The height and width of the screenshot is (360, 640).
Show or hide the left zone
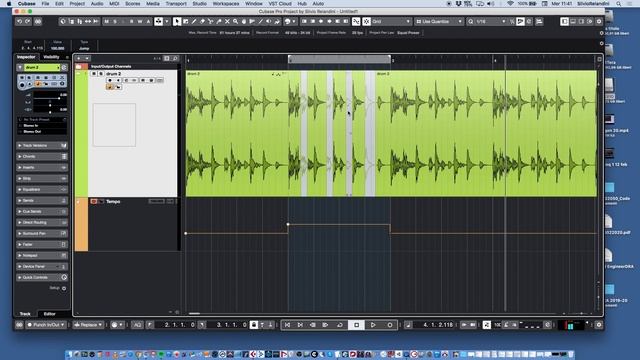tap(564, 21)
